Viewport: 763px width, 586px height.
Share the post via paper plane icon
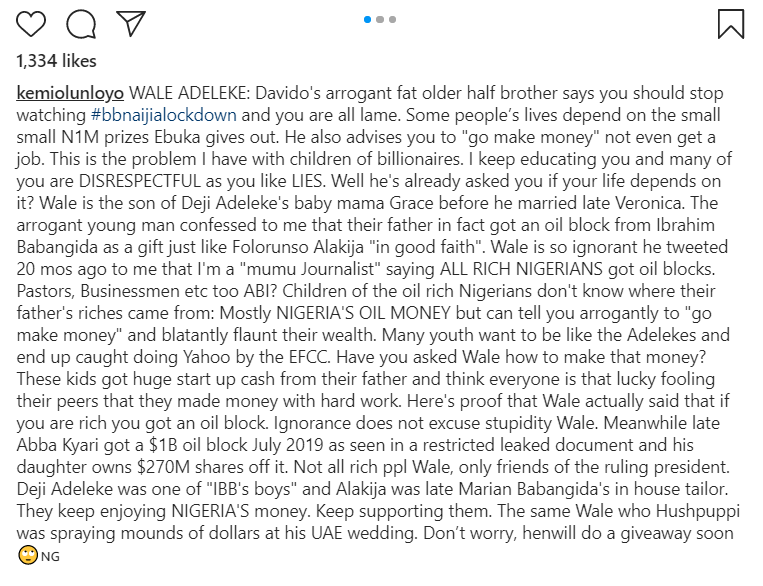[x=130, y=23]
